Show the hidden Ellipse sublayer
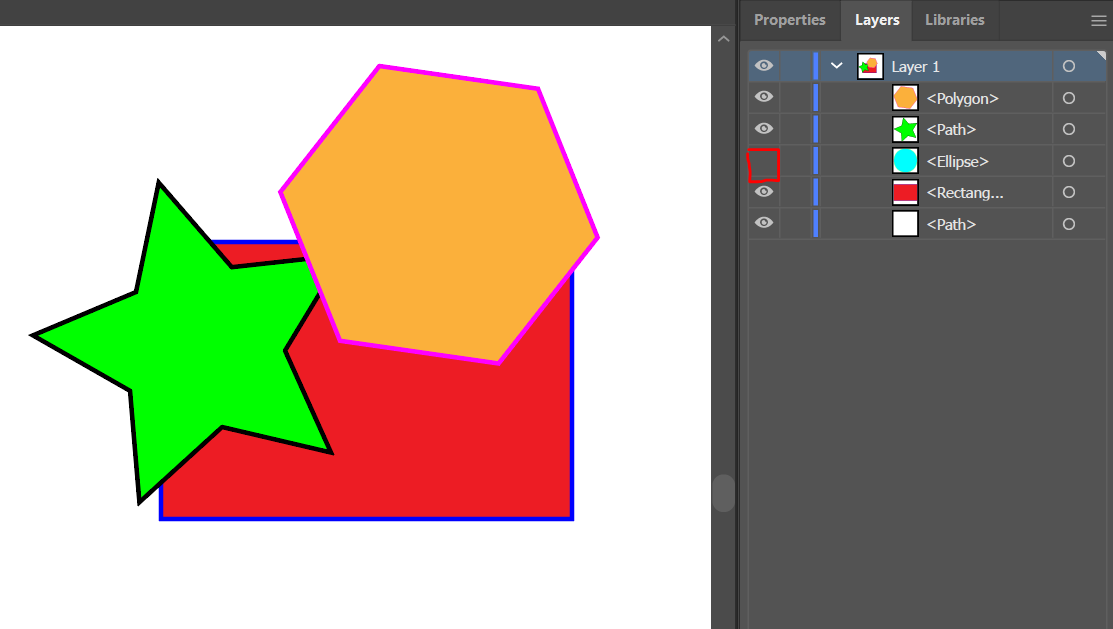Screen dimensions: 1113x629 764,162
